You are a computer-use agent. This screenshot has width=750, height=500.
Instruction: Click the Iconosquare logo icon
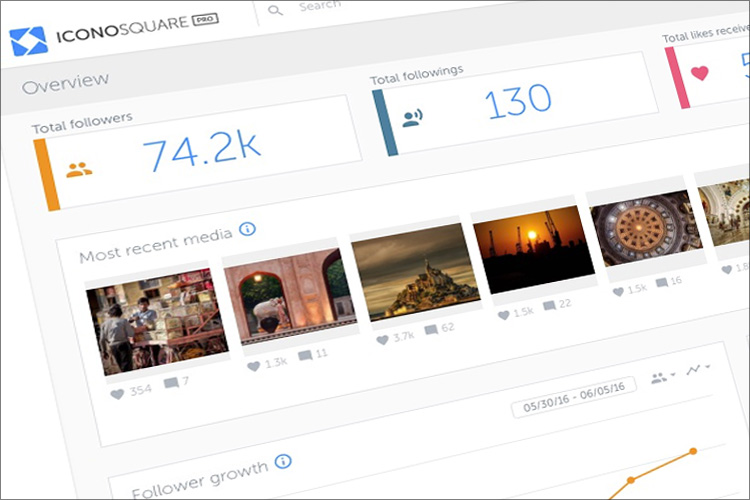tap(29, 41)
